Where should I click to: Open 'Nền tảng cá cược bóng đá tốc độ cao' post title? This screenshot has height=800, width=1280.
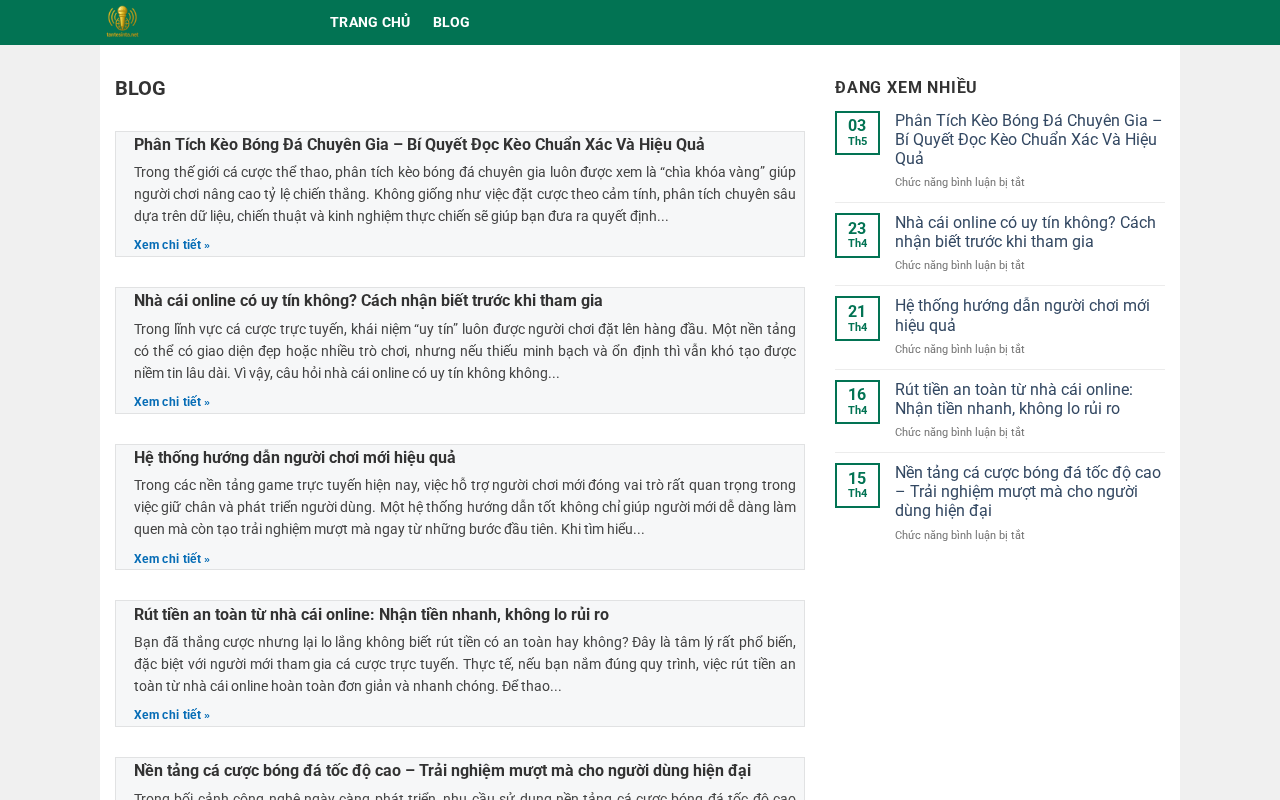[x=442, y=771]
